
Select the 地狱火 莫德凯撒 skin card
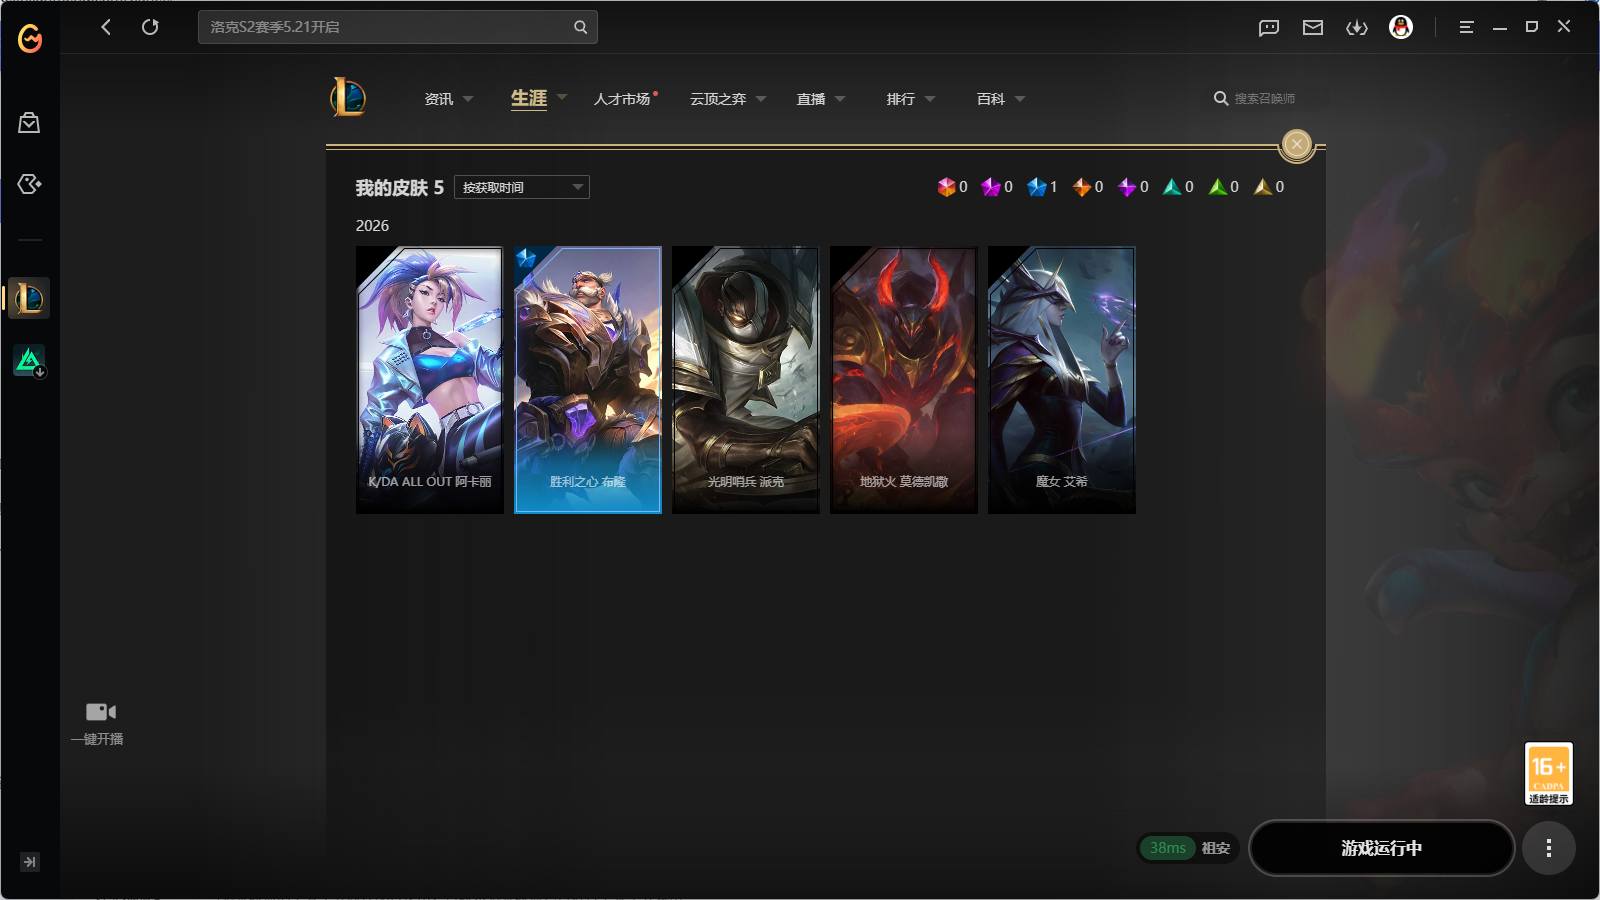tap(904, 380)
